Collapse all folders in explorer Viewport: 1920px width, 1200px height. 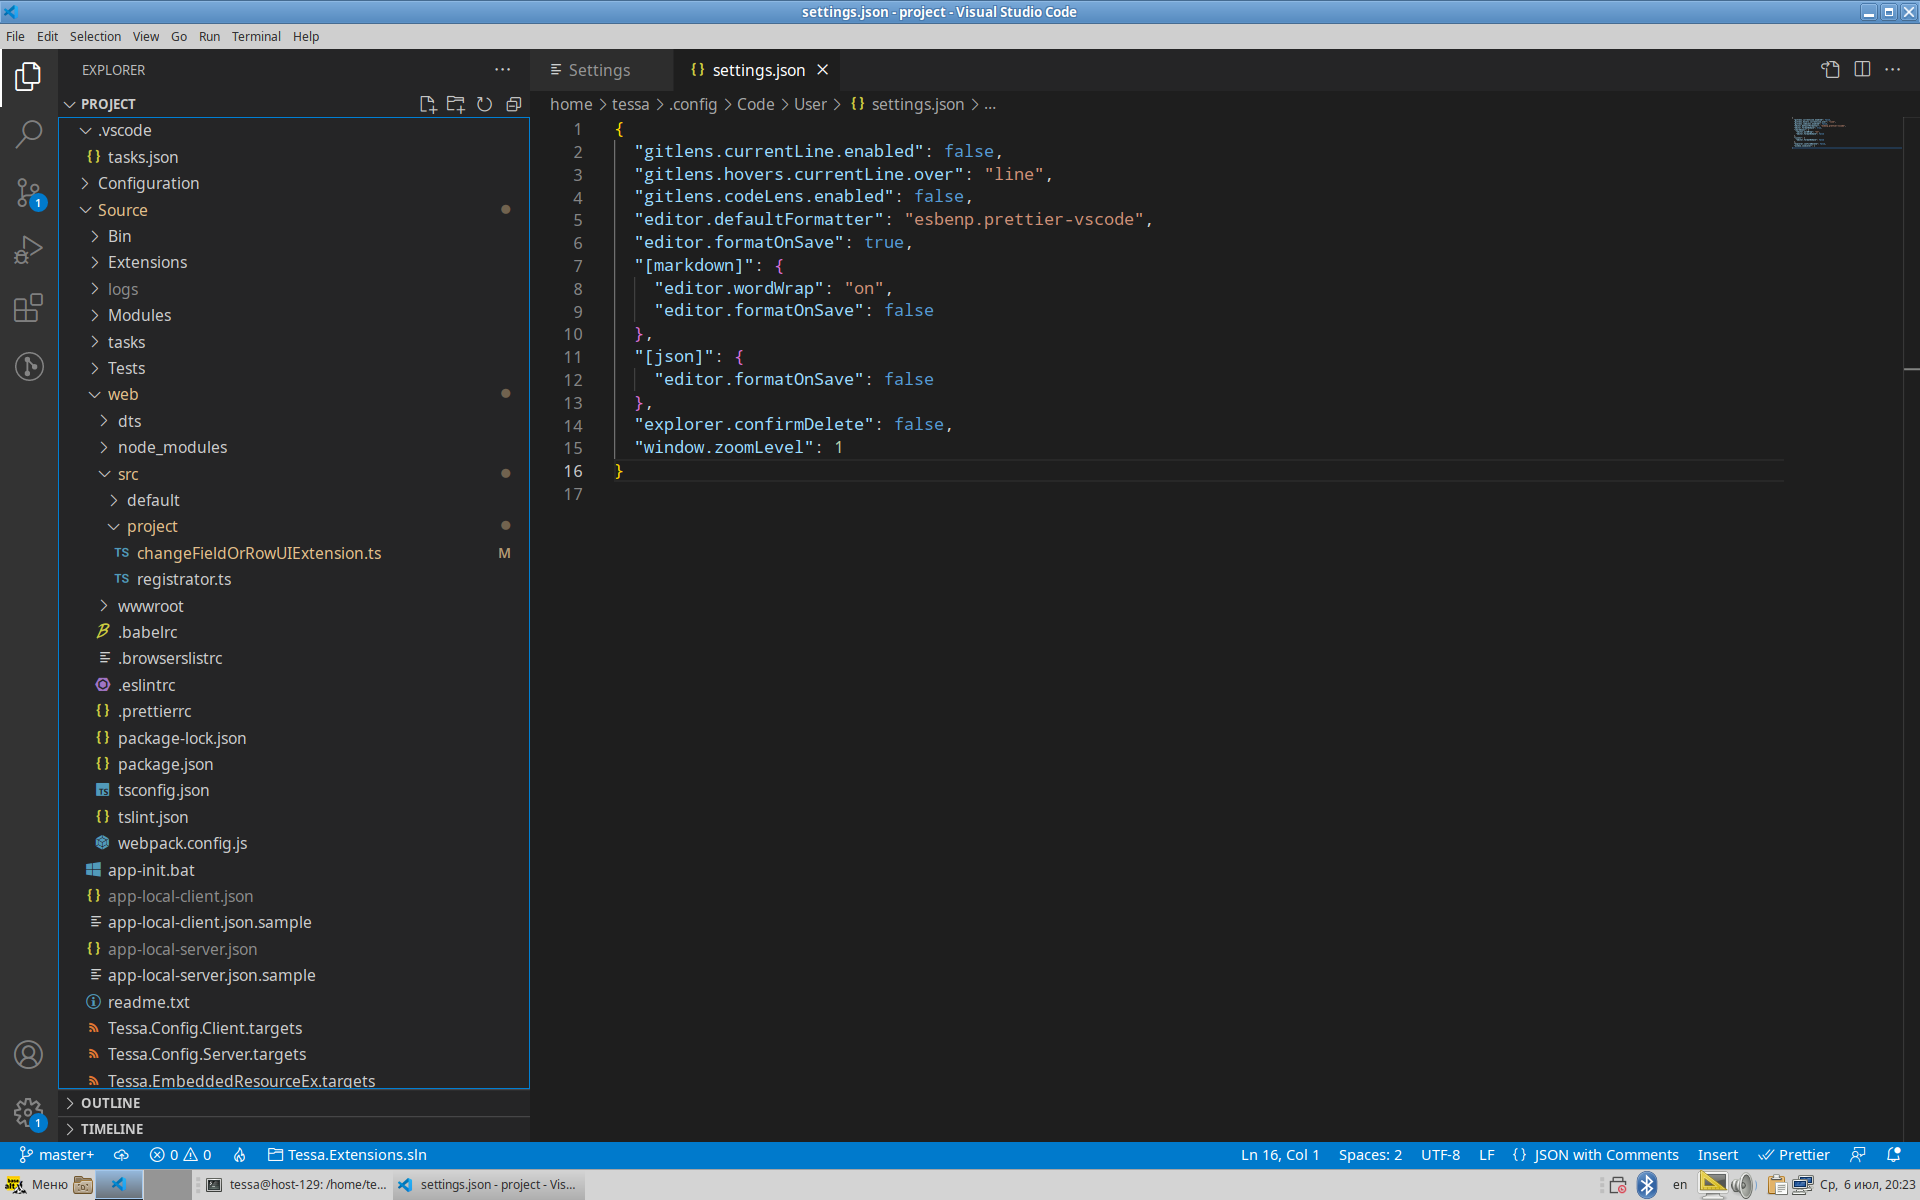[x=514, y=104]
